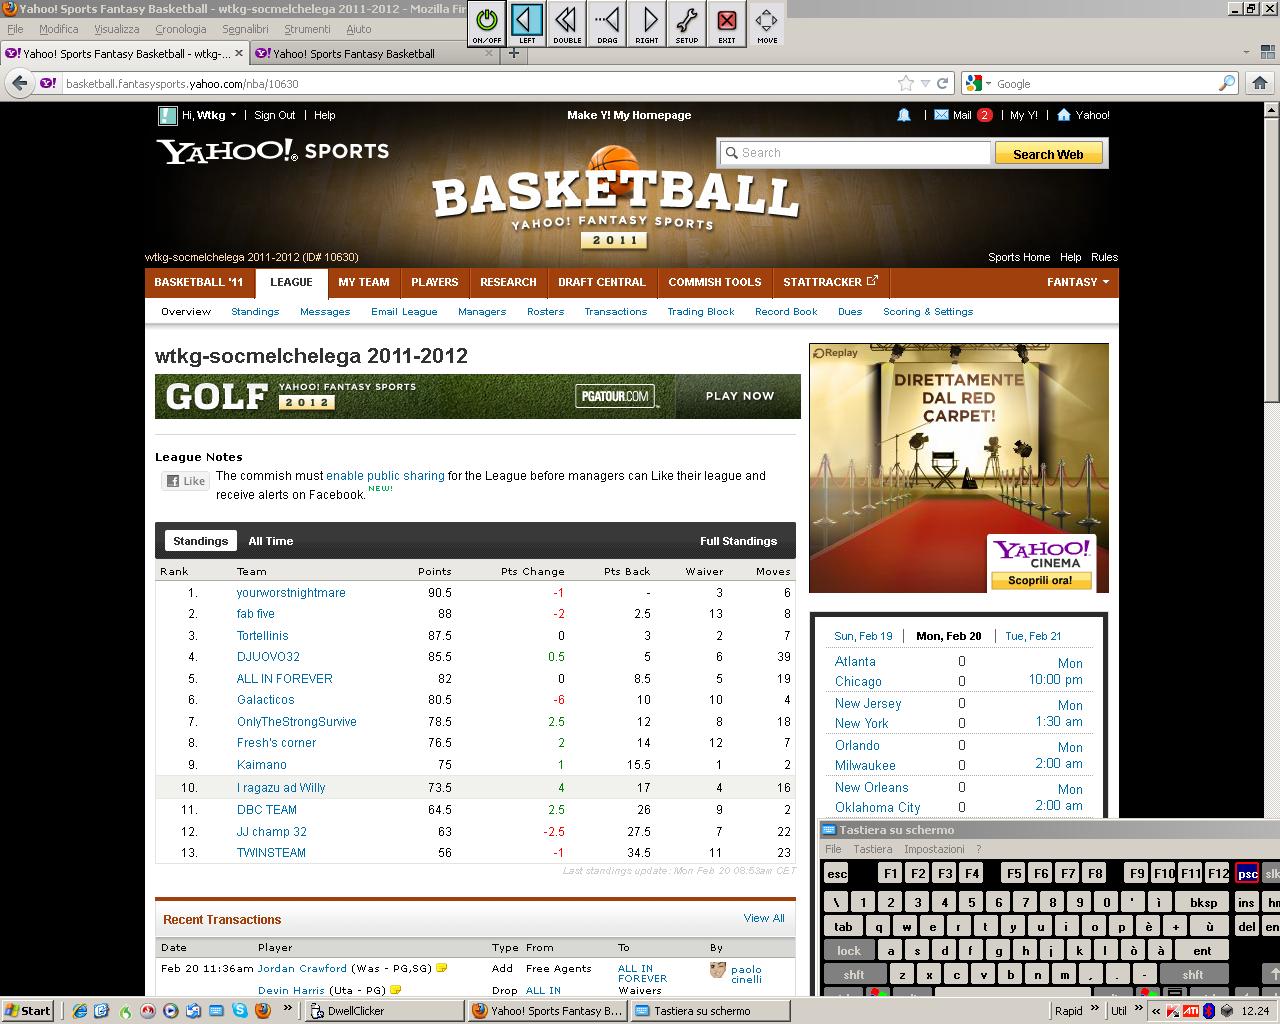This screenshot has height=1024, width=1280.
Task: Select the Double click mode icon
Action: (x=567, y=22)
